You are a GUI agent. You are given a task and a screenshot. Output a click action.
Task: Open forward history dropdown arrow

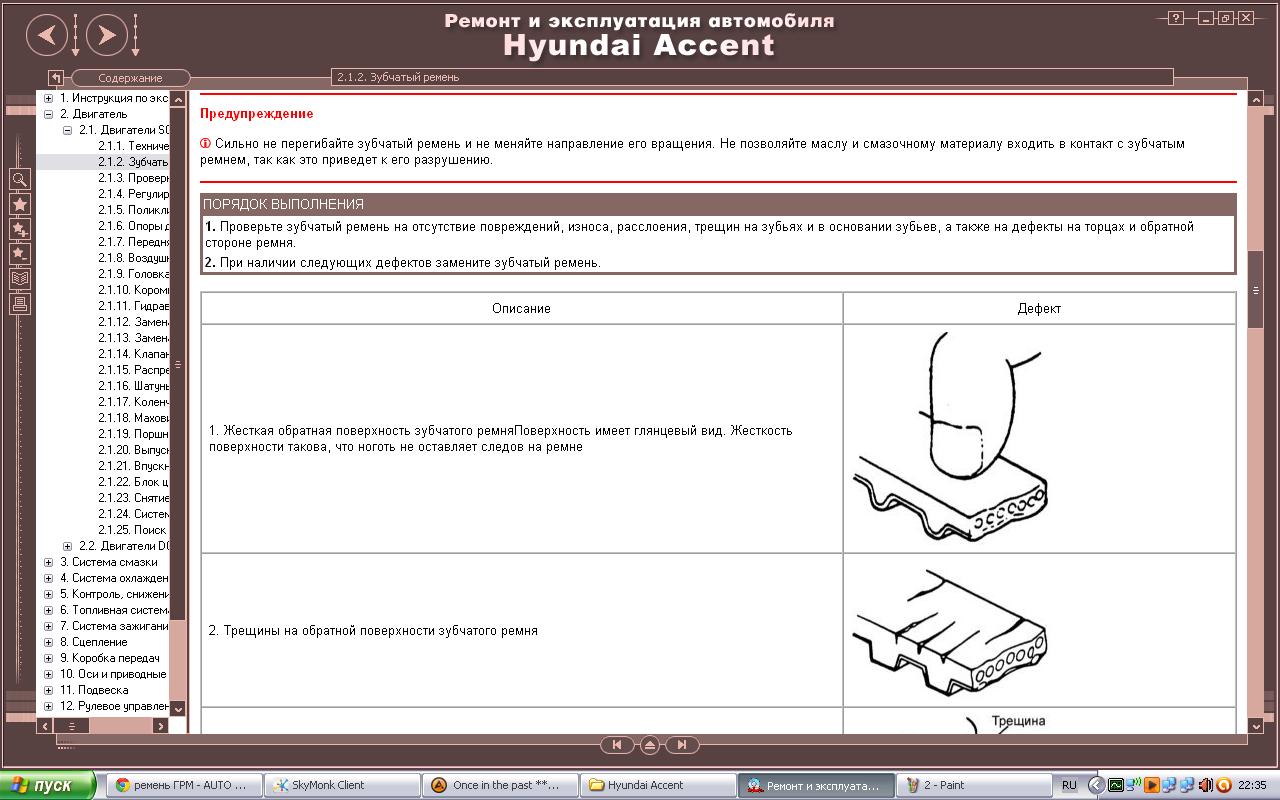tap(135, 36)
